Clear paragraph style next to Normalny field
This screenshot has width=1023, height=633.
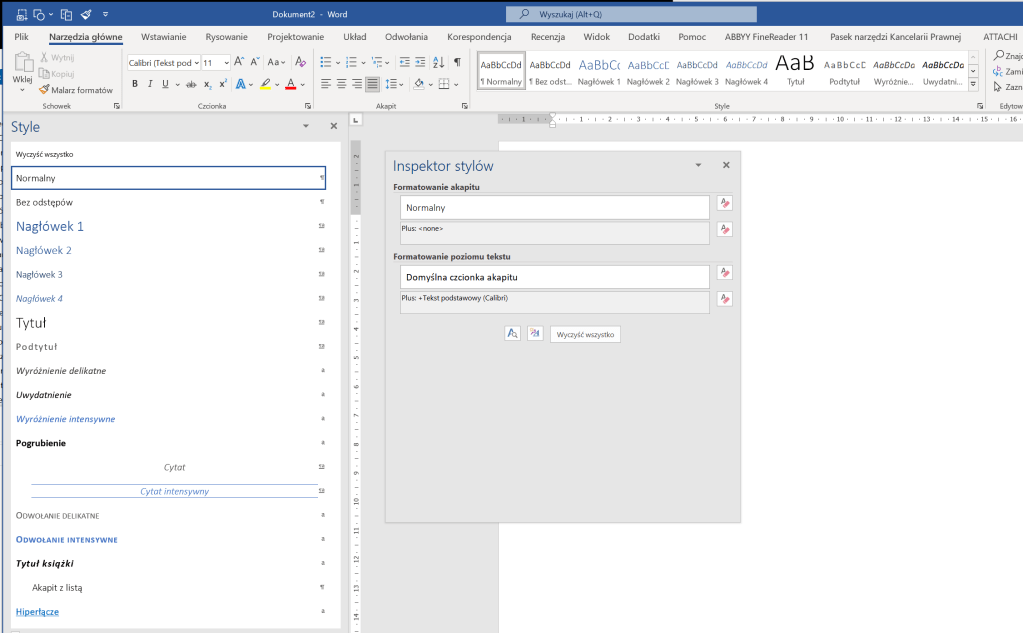pyautogui.click(x=725, y=203)
